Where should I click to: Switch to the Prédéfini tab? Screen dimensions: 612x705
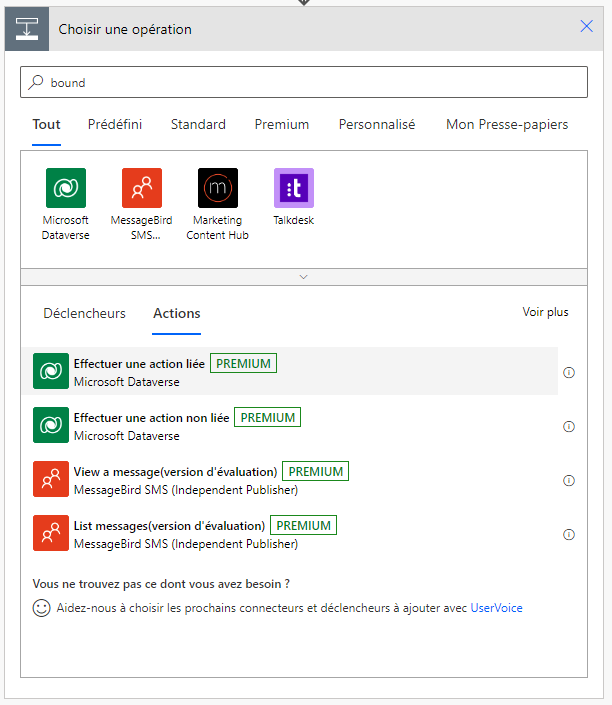115,125
